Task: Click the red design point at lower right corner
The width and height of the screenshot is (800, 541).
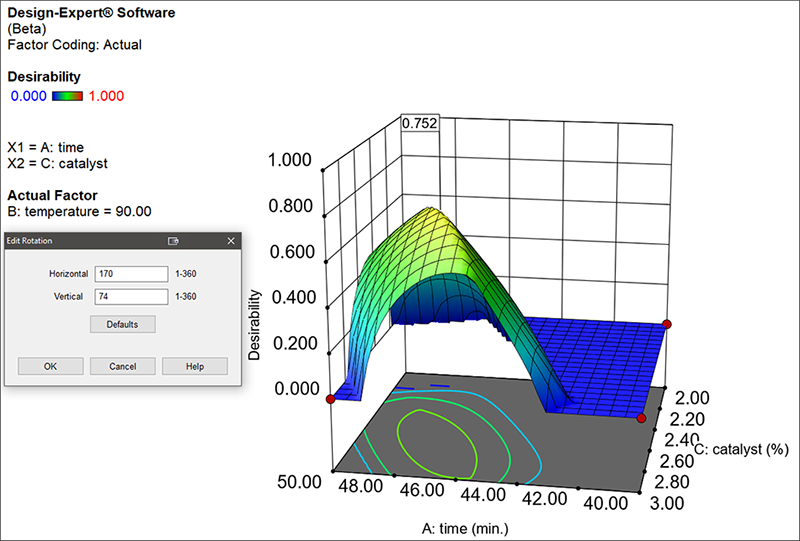Action: click(x=642, y=417)
